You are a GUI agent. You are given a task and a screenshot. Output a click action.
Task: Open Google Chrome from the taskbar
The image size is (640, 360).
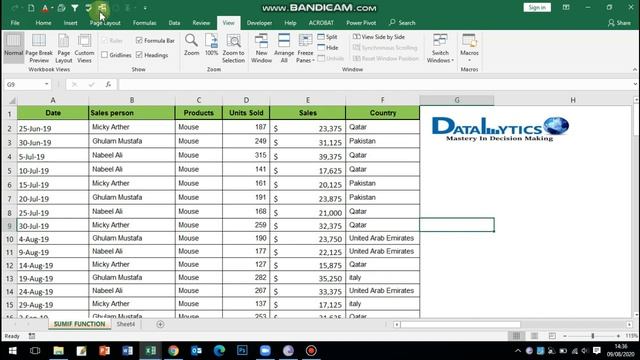pyautogui.click(x=173, y=351)
